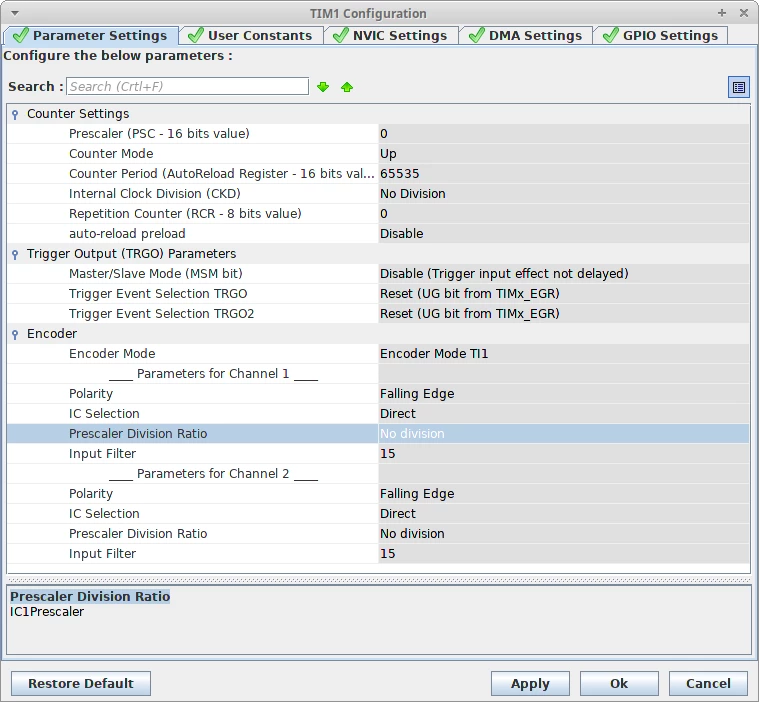Open Channel 1 Polarity value Falling Edge
Viewport: 759px width, 702px height.
click(x=564, y=394)
